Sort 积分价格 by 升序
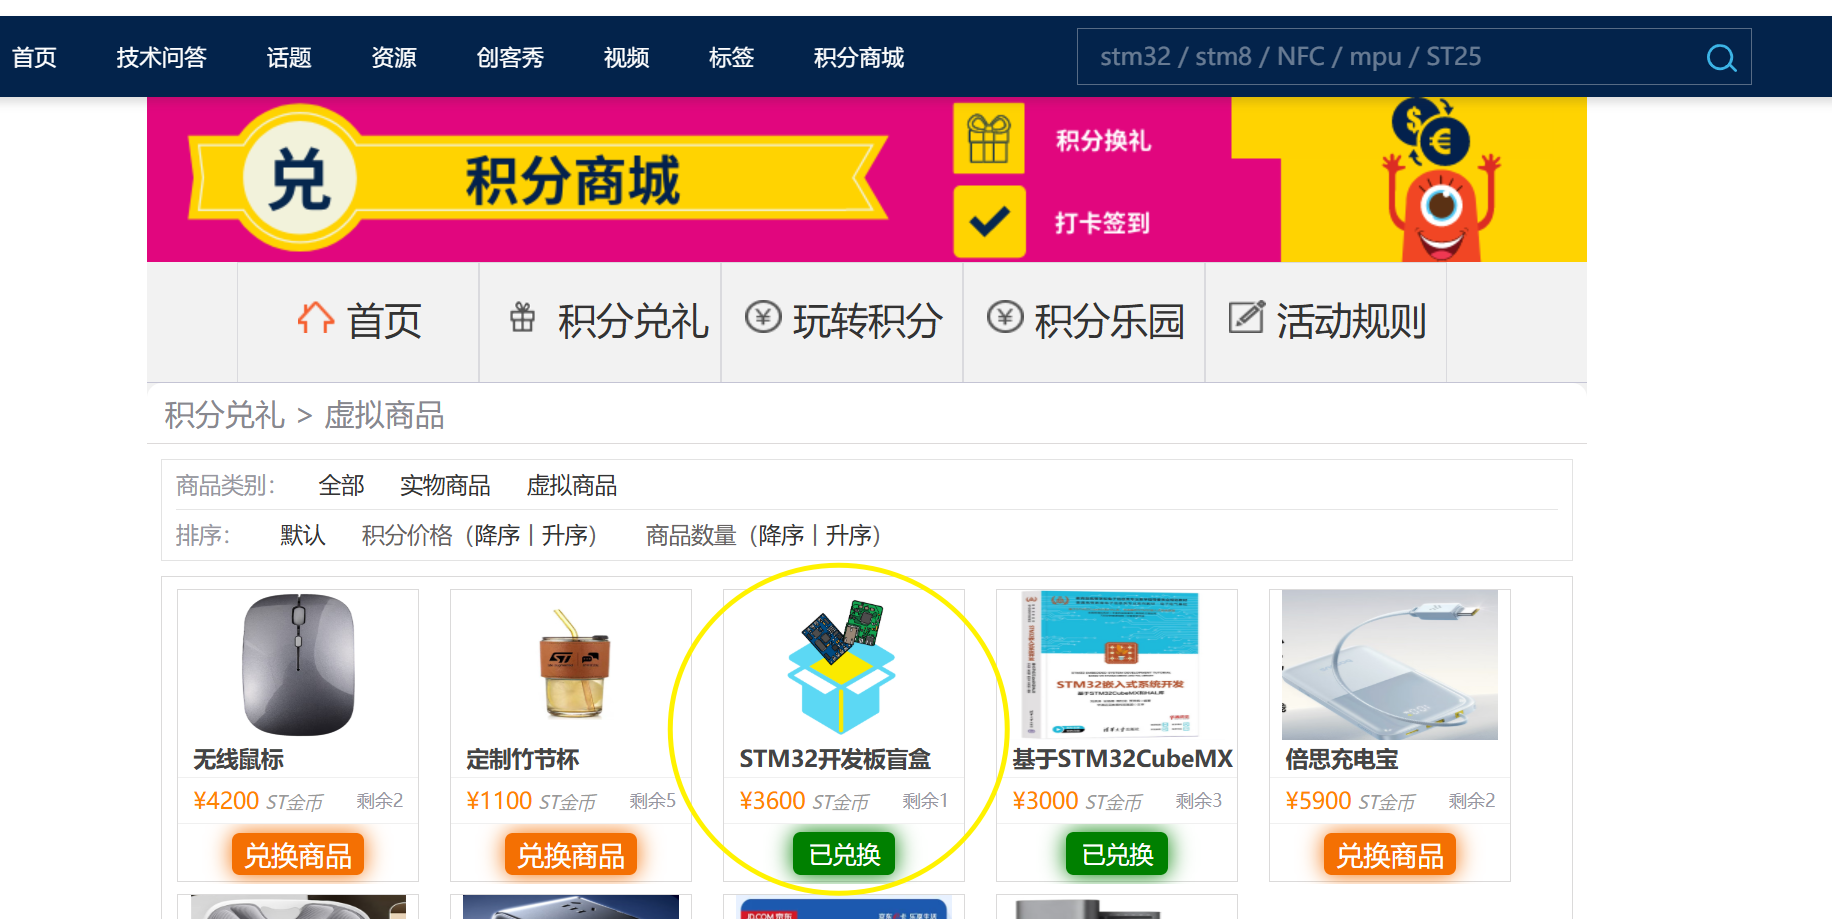Screen dimensions: 1832x919 [564, 536]
